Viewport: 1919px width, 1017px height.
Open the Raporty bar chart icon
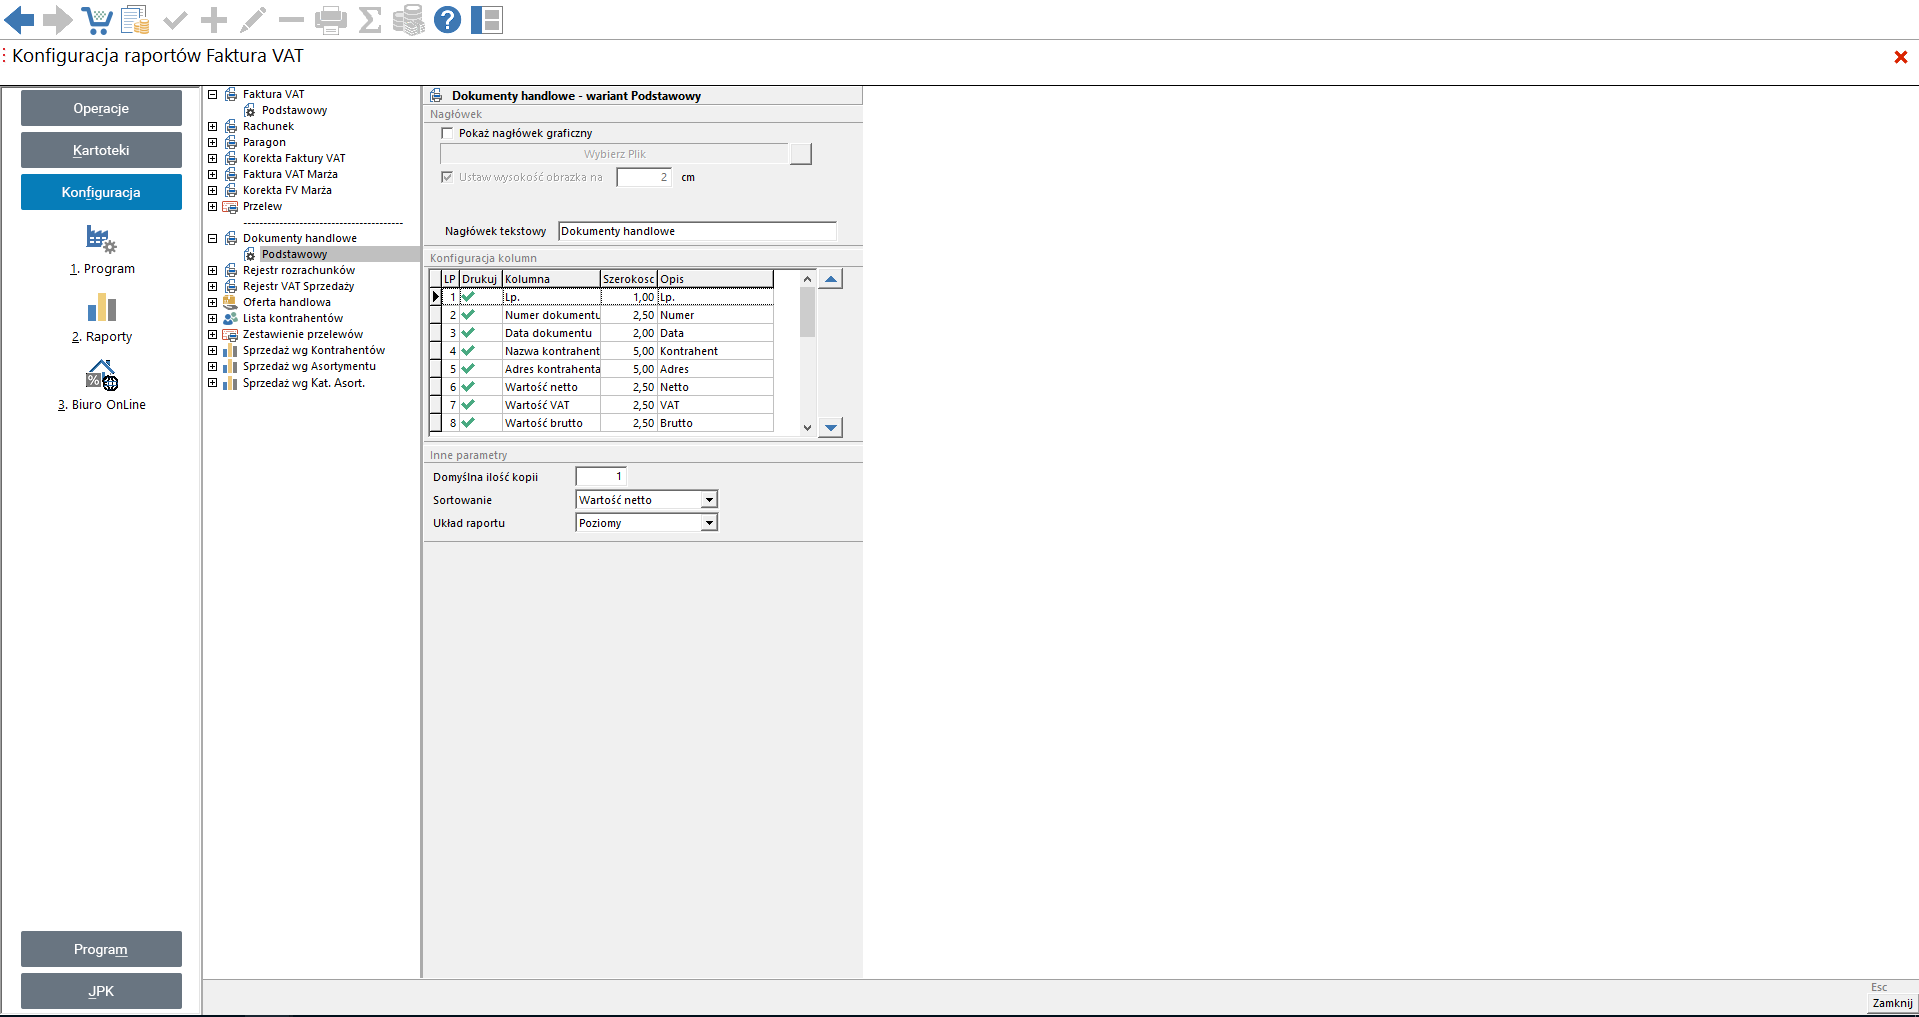click(101, 308)
